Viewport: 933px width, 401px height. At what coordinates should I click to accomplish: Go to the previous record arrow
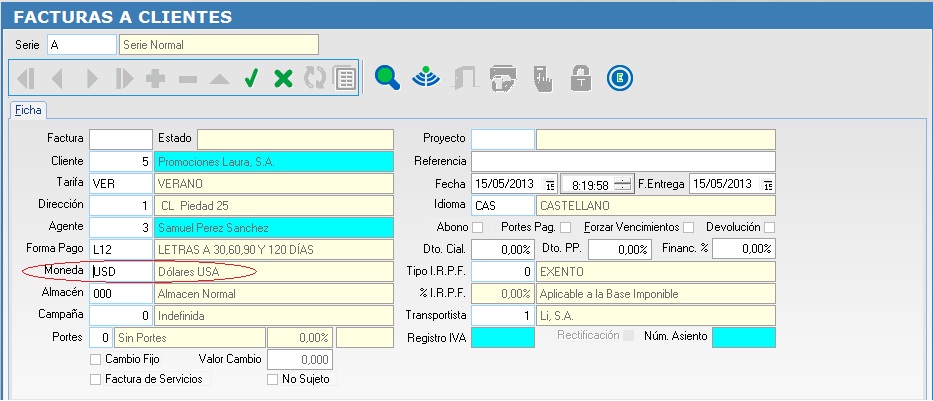57,79
